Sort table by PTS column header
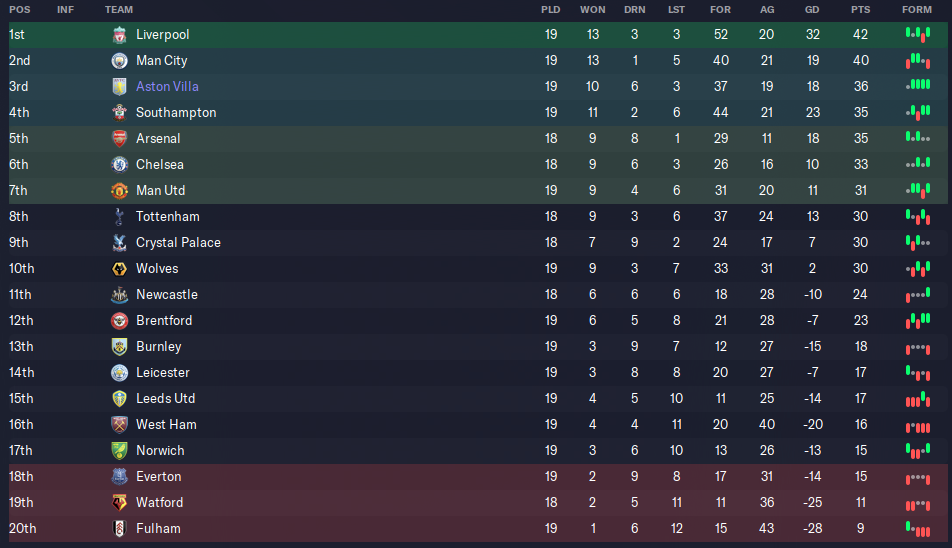Screen dimensions: 952x548 pos(860,9)
